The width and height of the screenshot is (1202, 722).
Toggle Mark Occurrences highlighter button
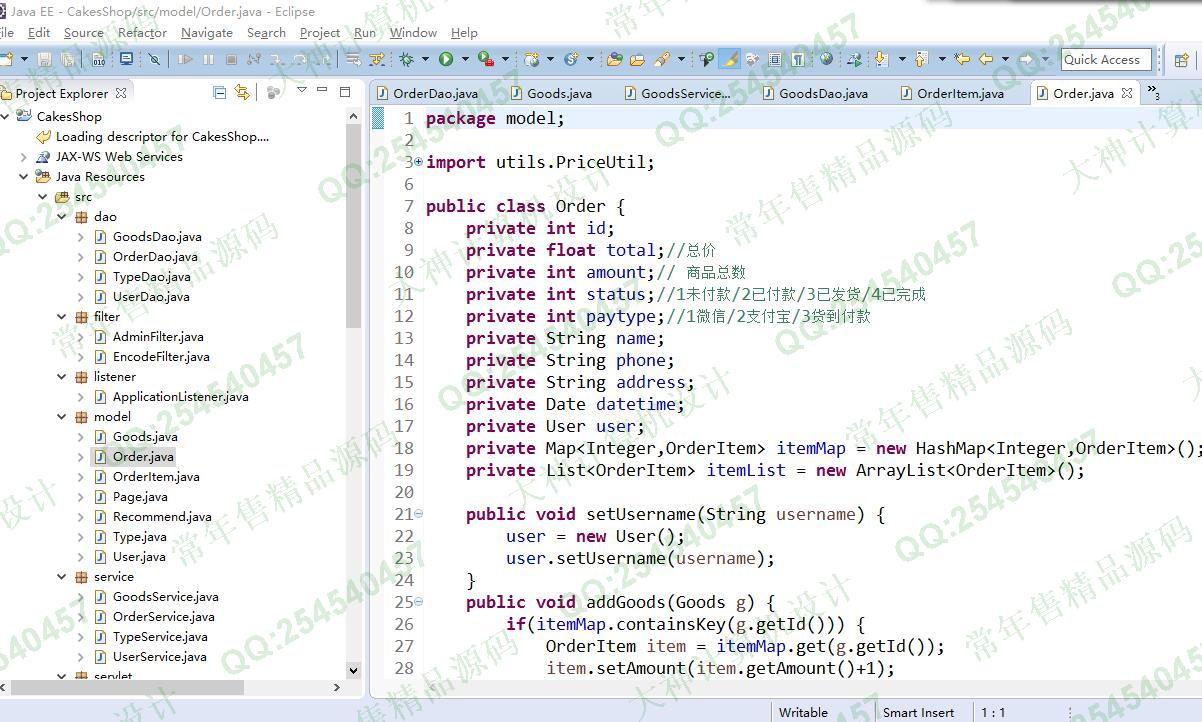click(x=729, y=60)
